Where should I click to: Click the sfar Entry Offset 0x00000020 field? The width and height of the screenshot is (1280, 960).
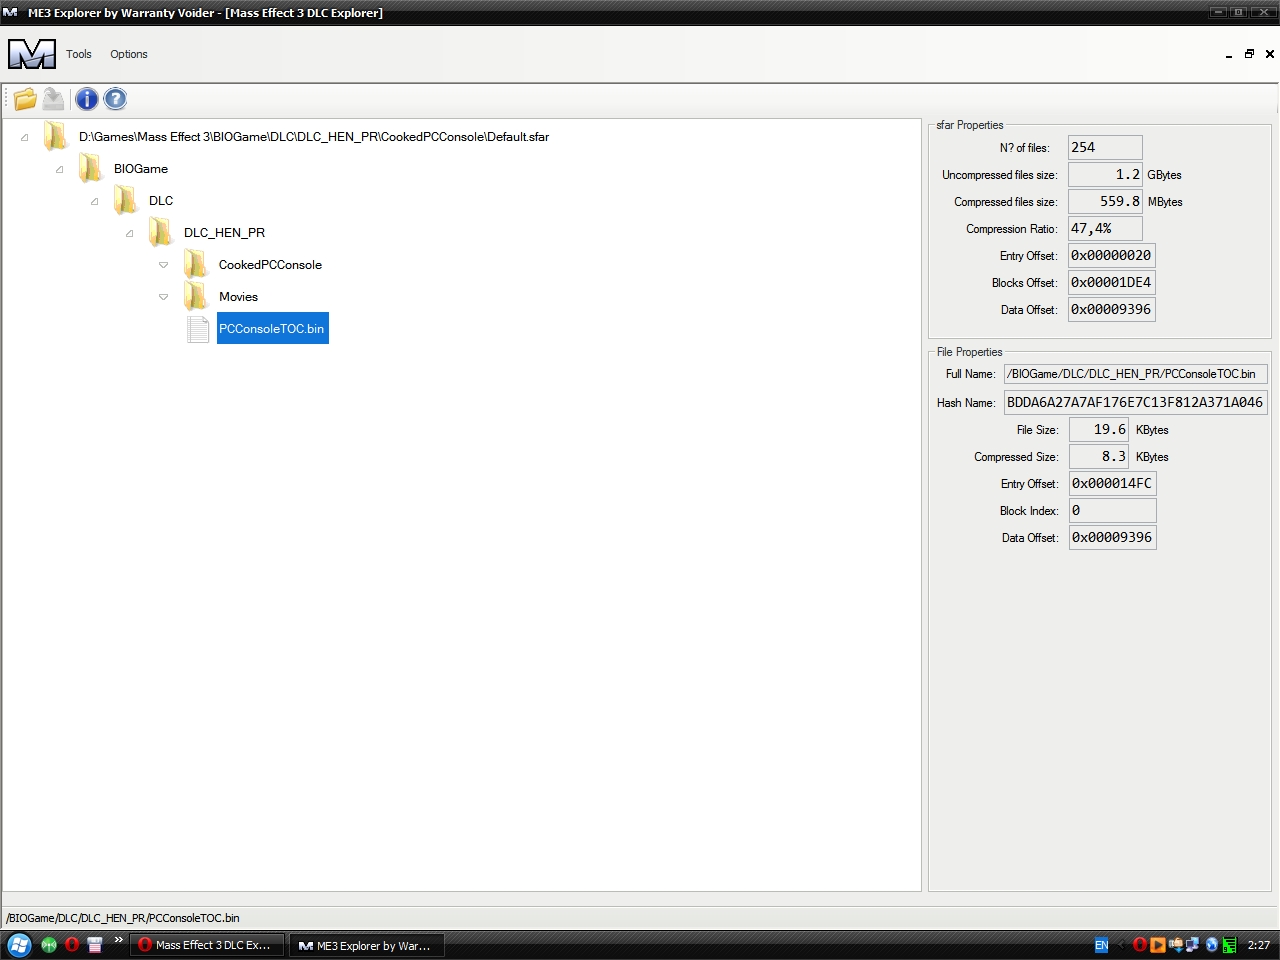click(1112, 256)
